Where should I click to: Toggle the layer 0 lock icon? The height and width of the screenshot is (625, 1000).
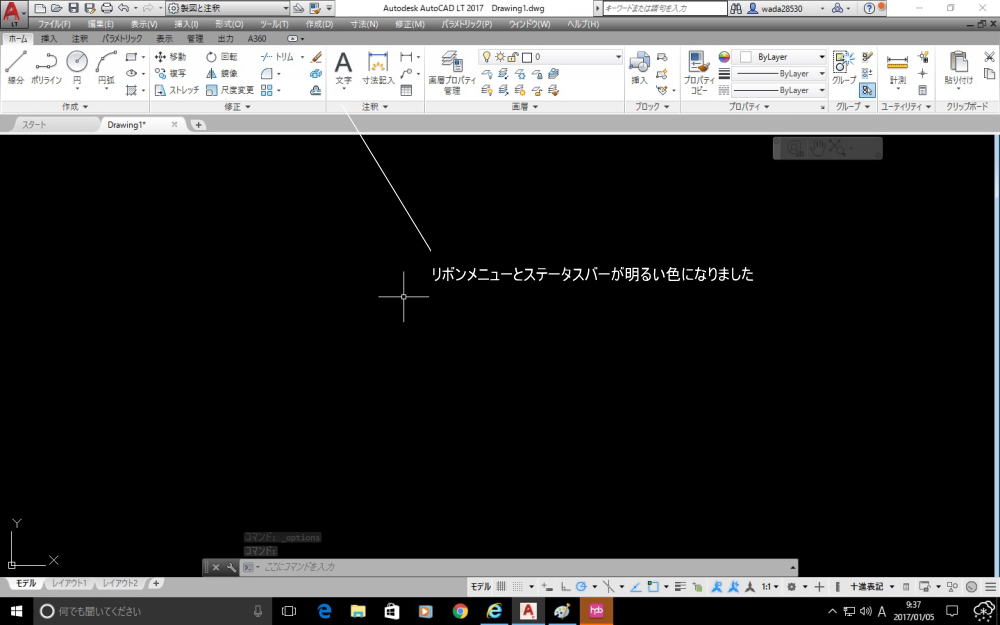[513, 57]
